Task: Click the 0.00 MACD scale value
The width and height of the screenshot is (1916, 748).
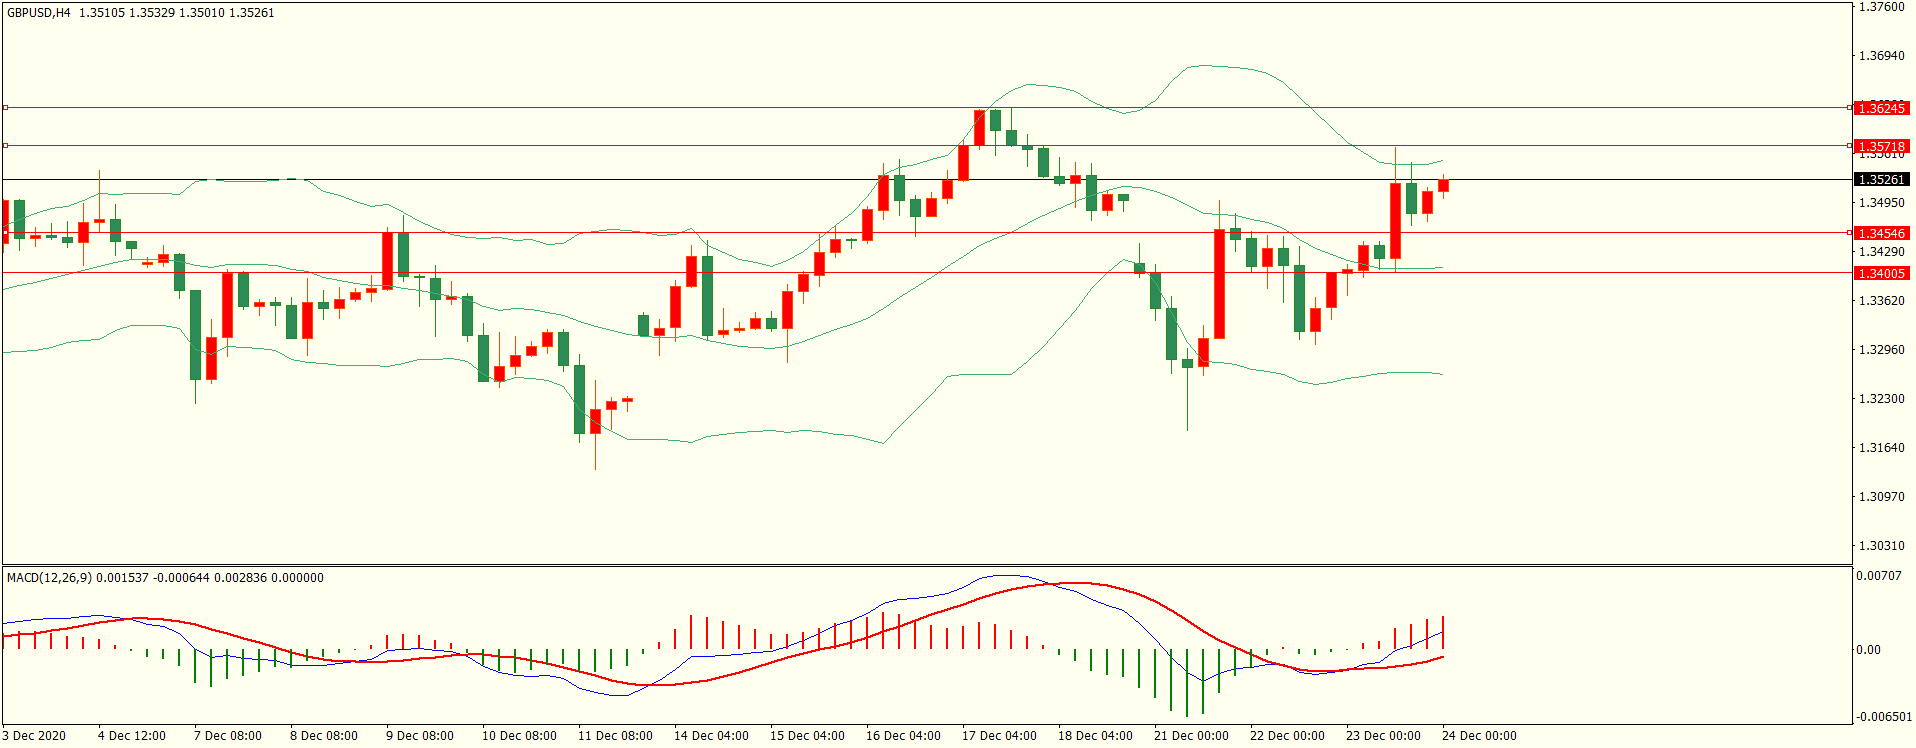Action: (x=1868, y=650)
